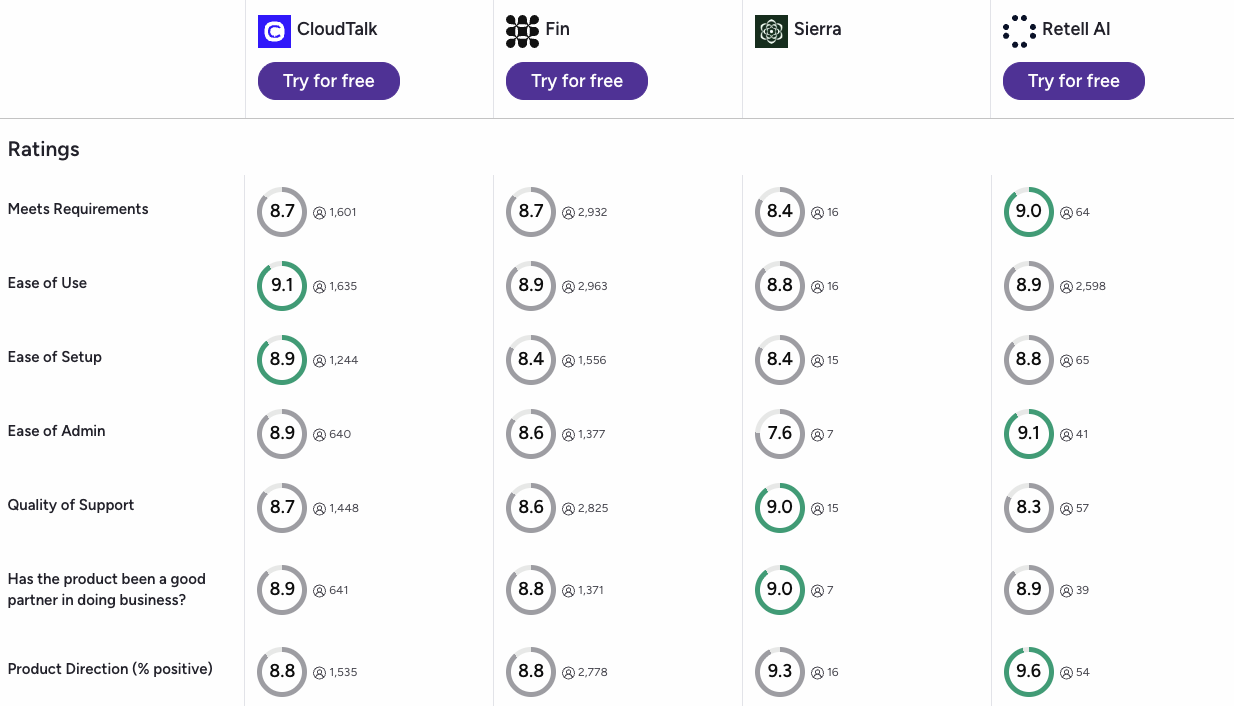1234x706 pixels.
Task: Try Retell AI for free
Action: pos(1074,81)
